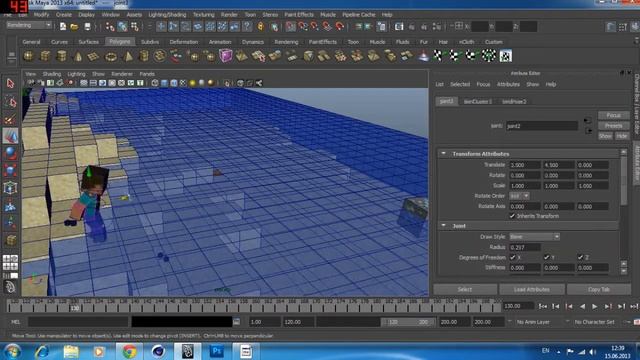Toggle Degrees of Freedom Y checkbox
The image size is (640, 360).
tap(546, 257)
